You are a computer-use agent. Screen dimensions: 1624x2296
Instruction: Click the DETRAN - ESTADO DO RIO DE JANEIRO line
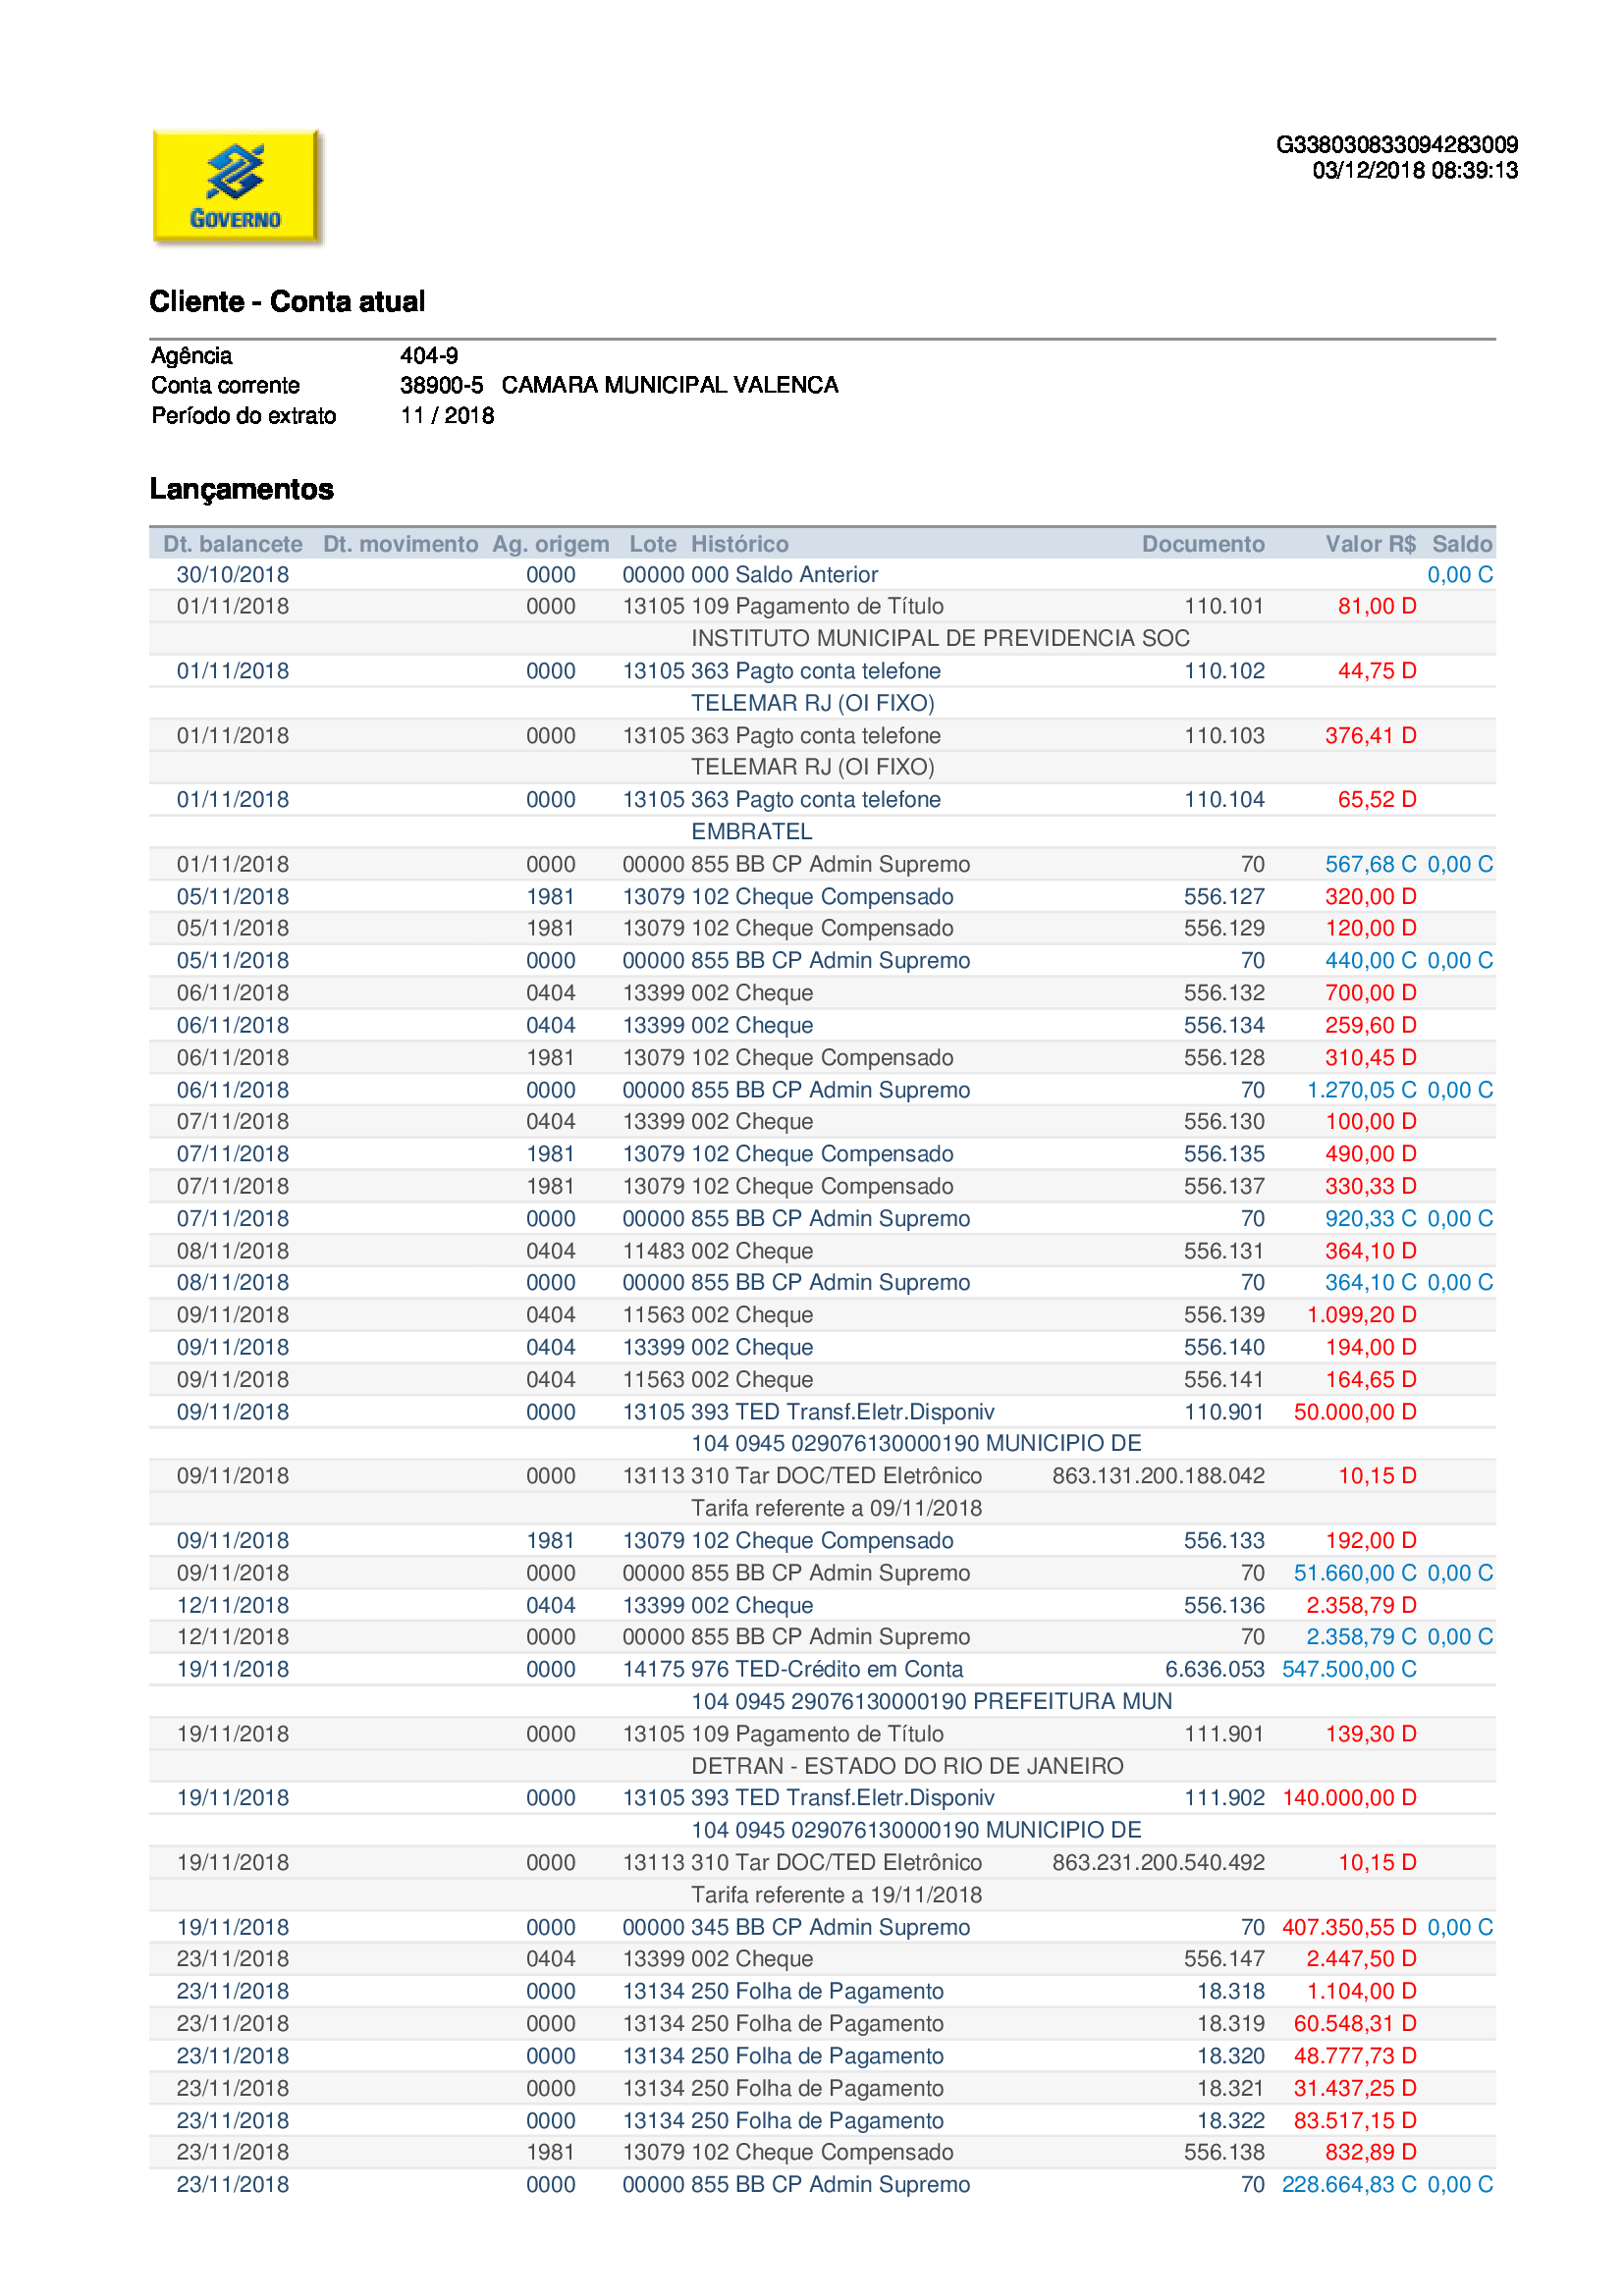pyautogui.click(x=907, y=1766)
